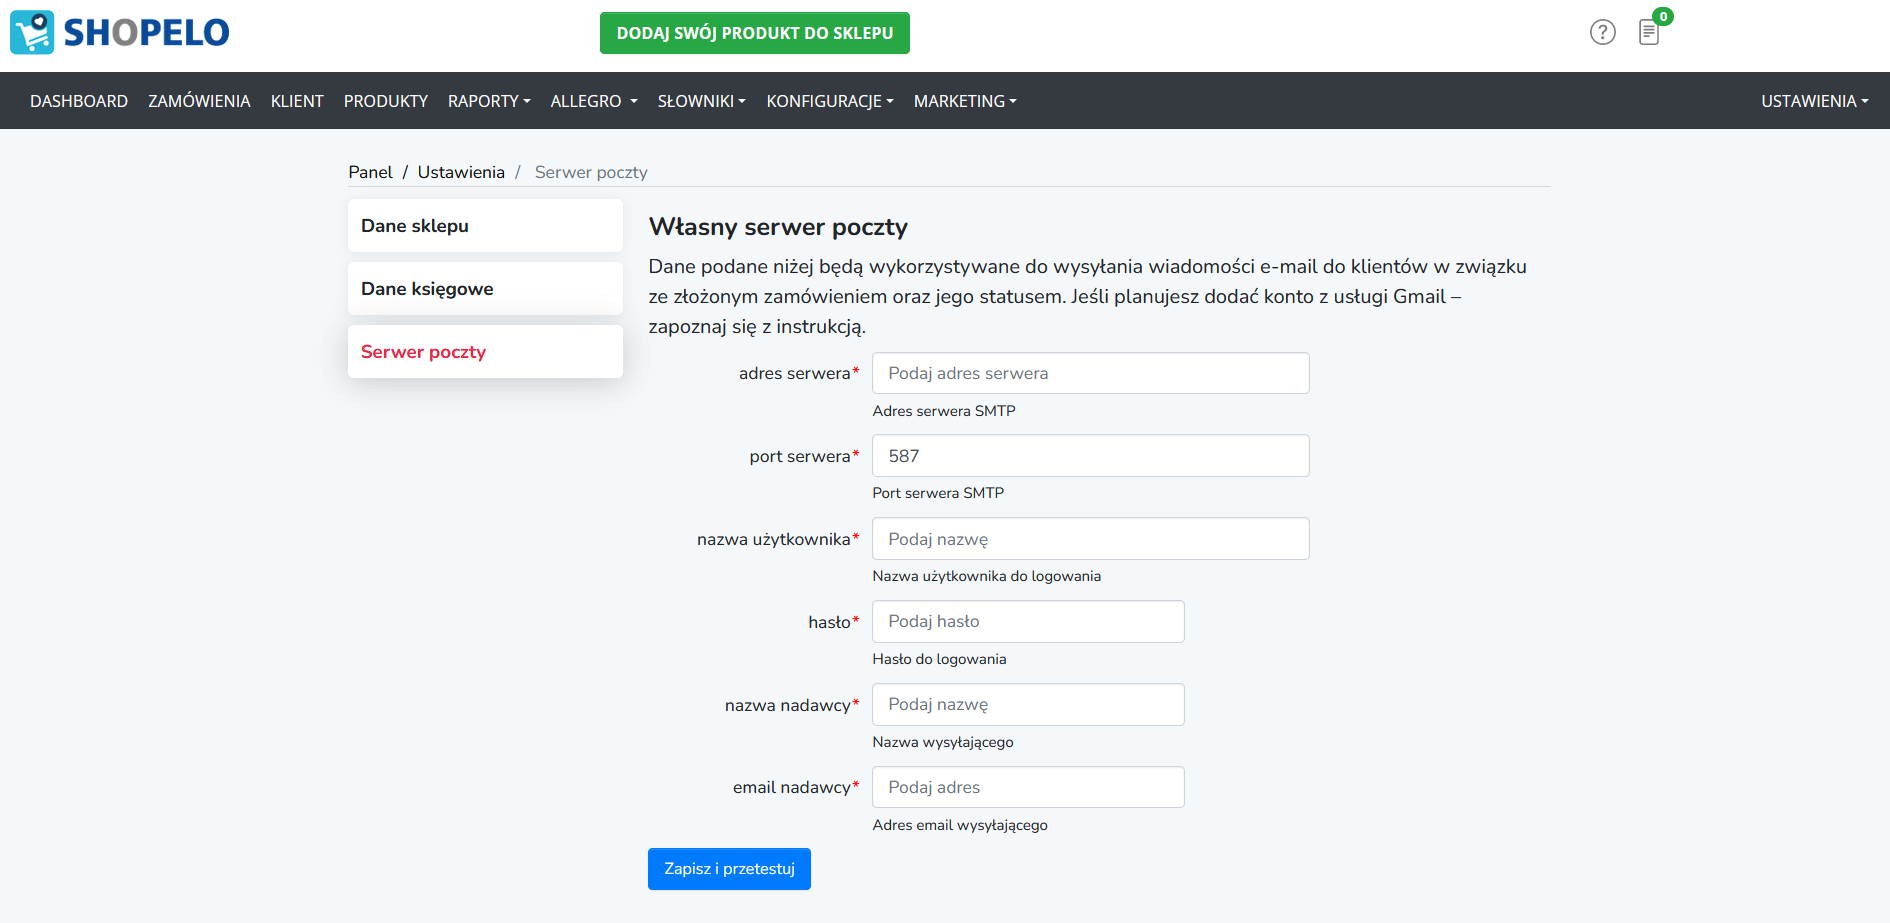Open the Marketing dropdown
Image resolution: width=1890 pixels, height=923 pixels.
(964, 101)
